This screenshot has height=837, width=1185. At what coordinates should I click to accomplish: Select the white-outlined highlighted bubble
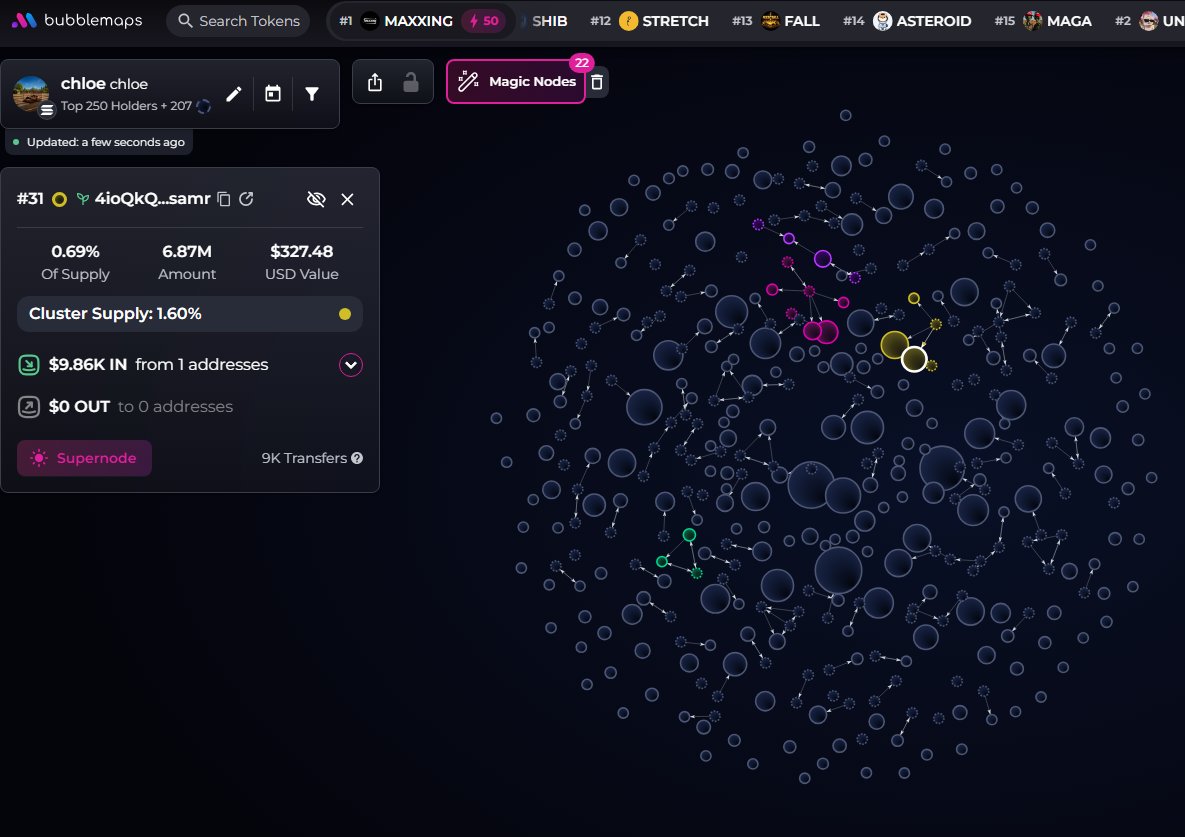[914, 359]
